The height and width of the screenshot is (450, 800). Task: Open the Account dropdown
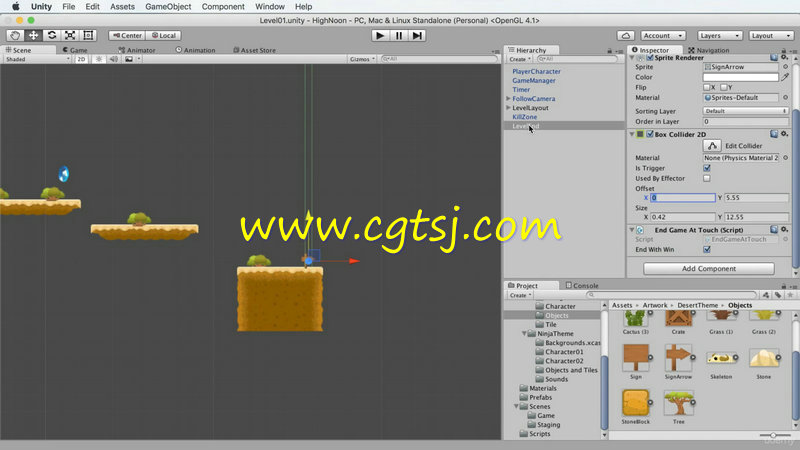click(663, 36)
